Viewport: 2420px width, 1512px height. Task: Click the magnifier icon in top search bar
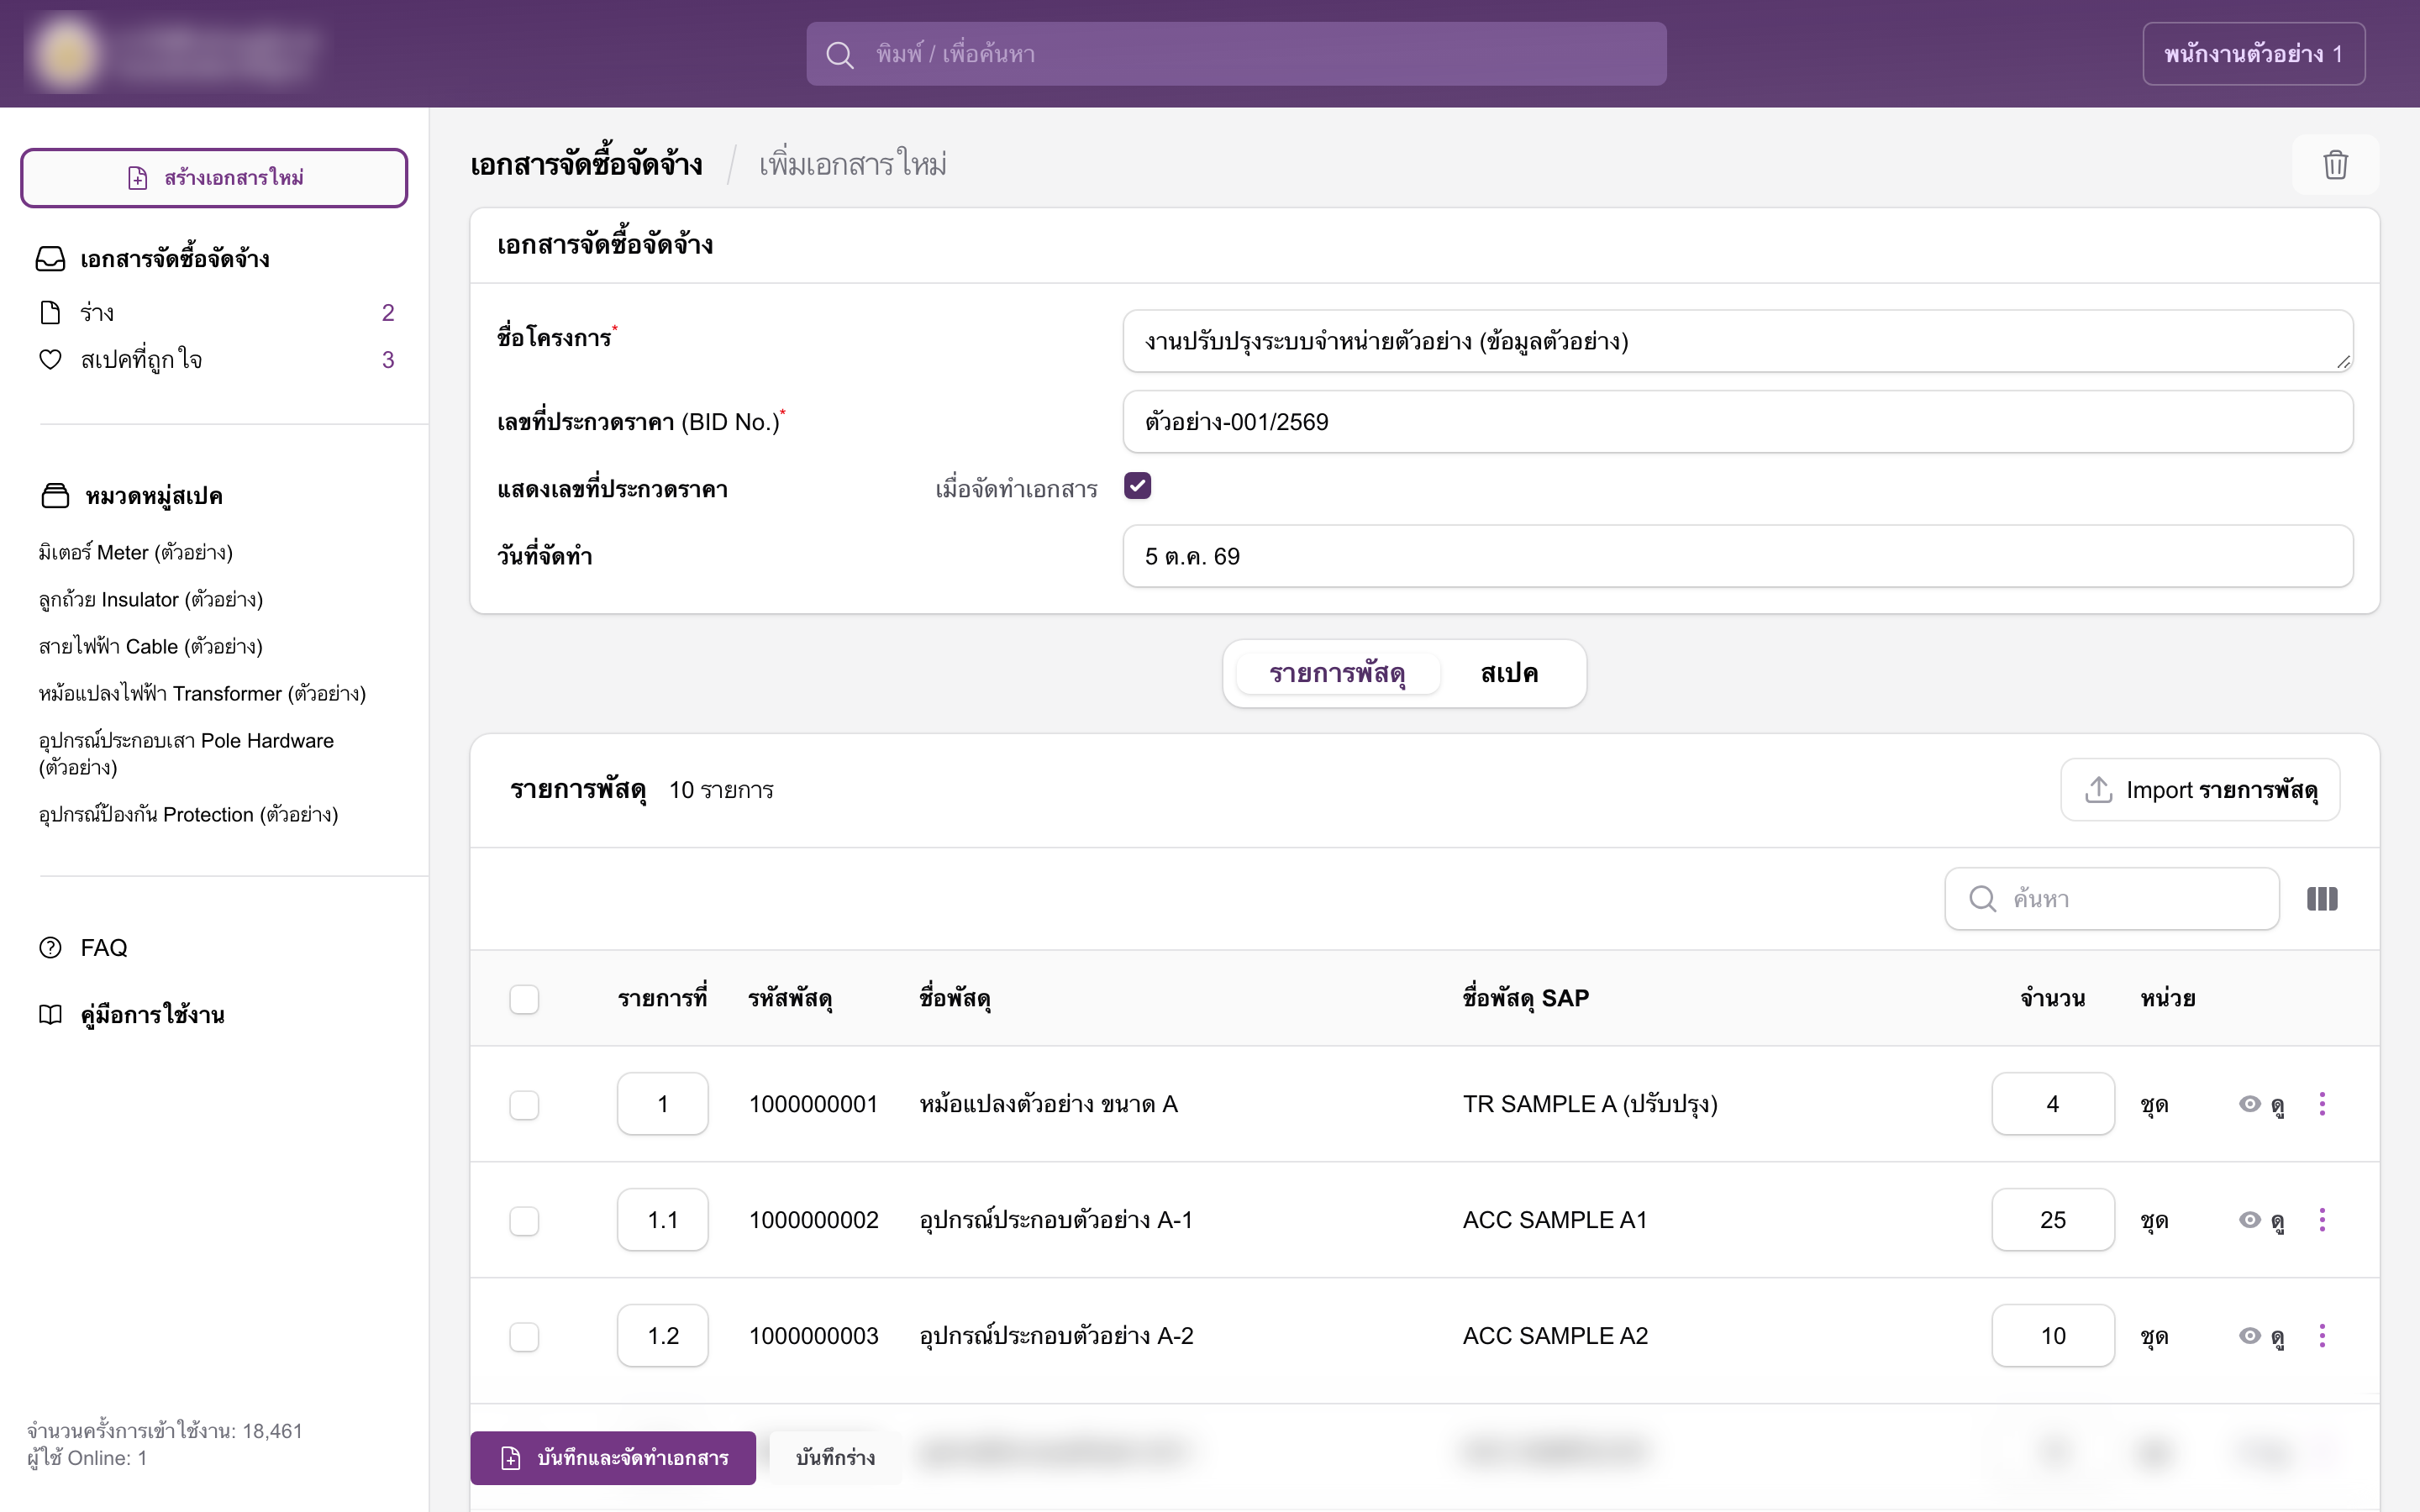click(x=840, y=54)
